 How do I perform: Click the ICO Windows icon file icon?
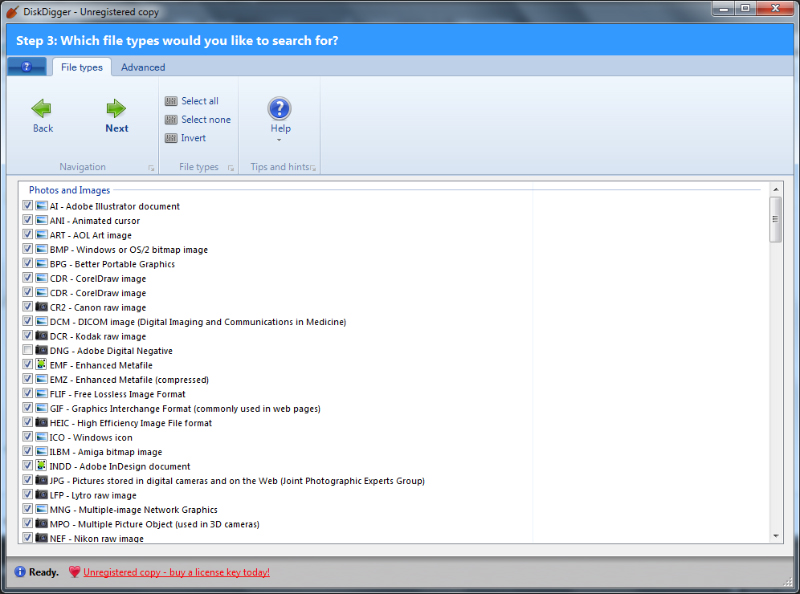point(41,437)
